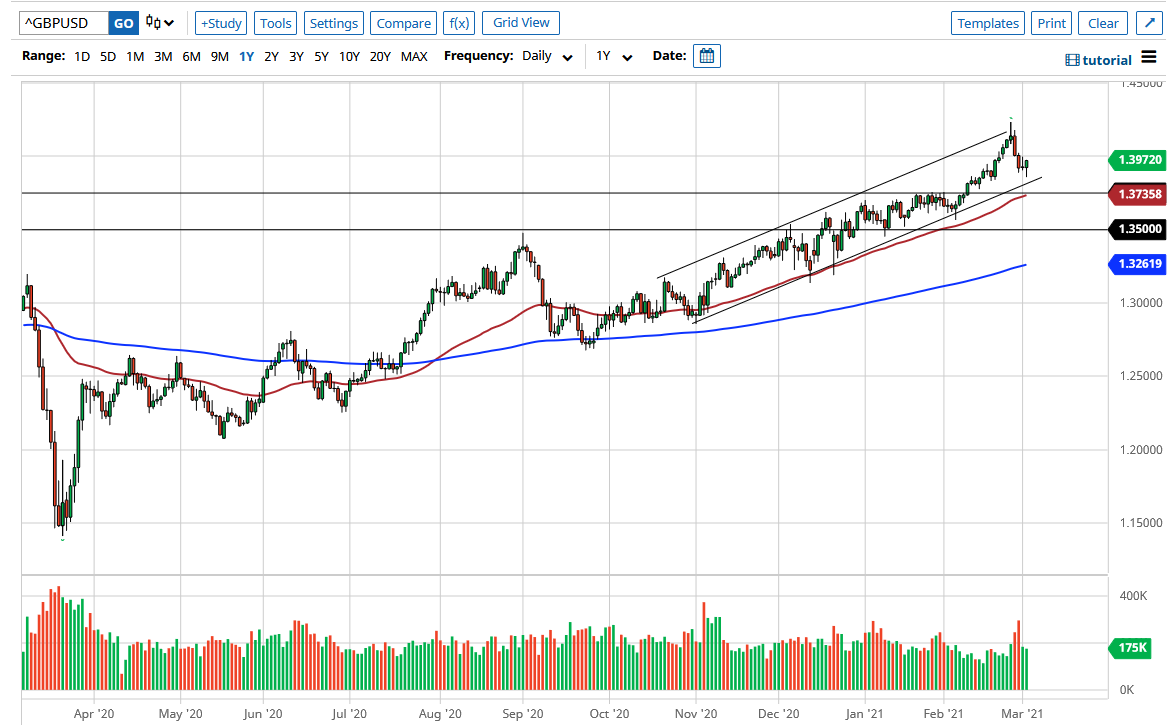Open the date calendar picker
This screenshot has width=1172, height=725.
click(x=707, y=56)
